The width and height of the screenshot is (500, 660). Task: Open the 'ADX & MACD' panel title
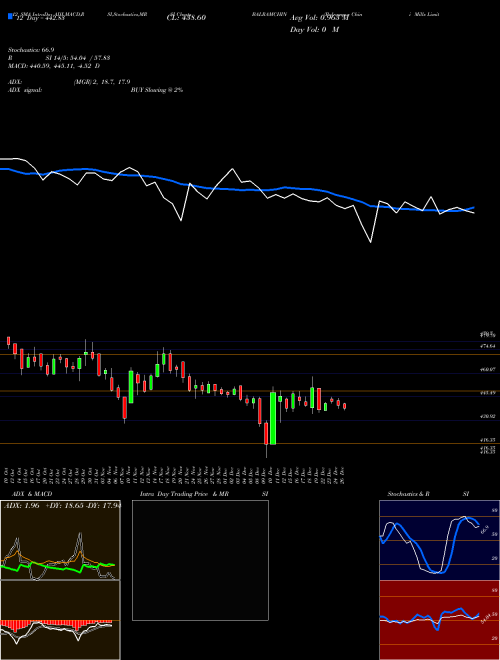[x=32, y=494]
